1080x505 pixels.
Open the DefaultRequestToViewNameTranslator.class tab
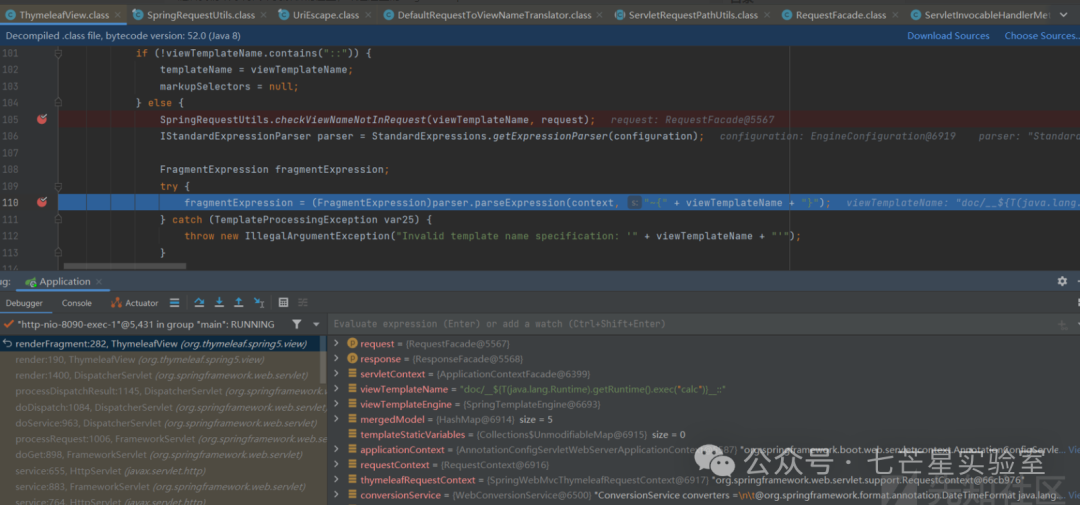[495, 14]
